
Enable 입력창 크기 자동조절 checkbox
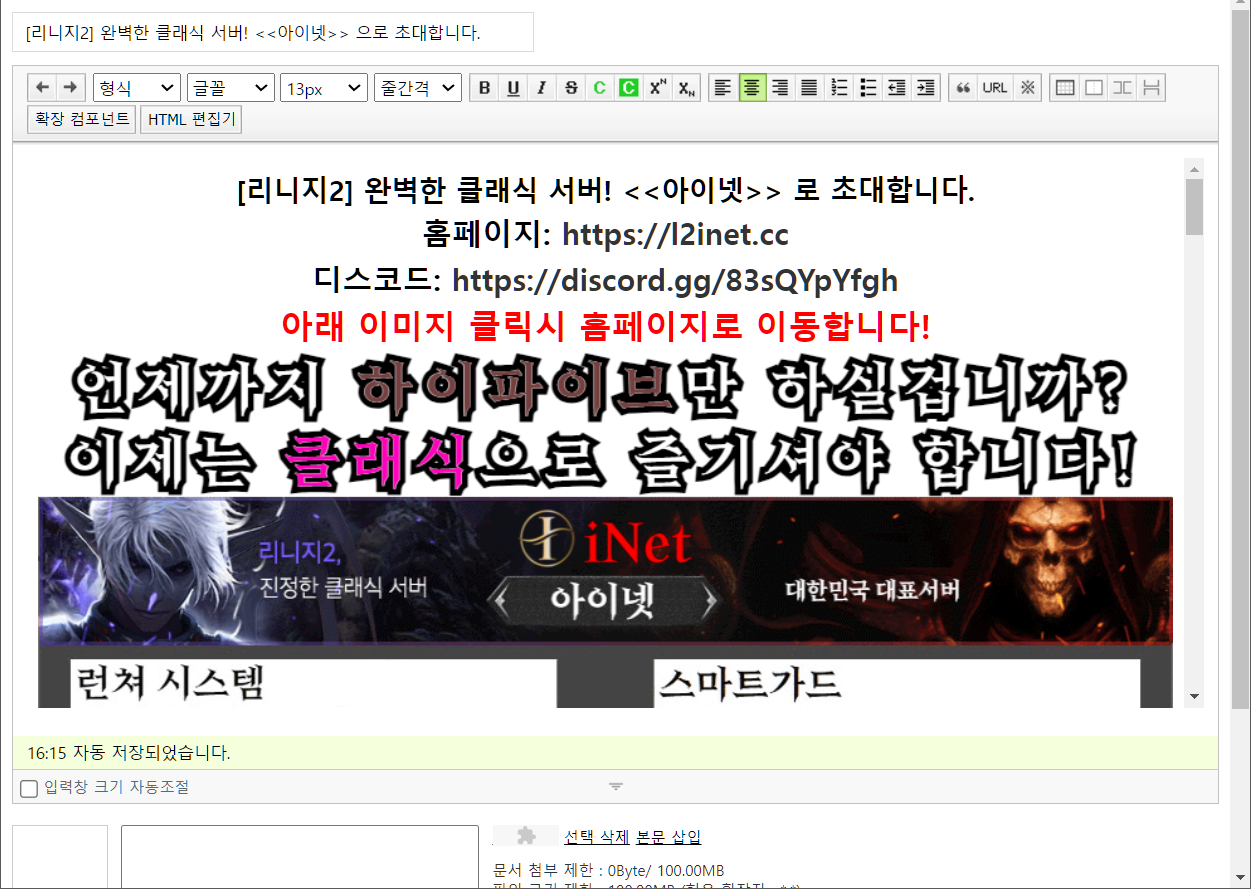(x=29, y=788)
